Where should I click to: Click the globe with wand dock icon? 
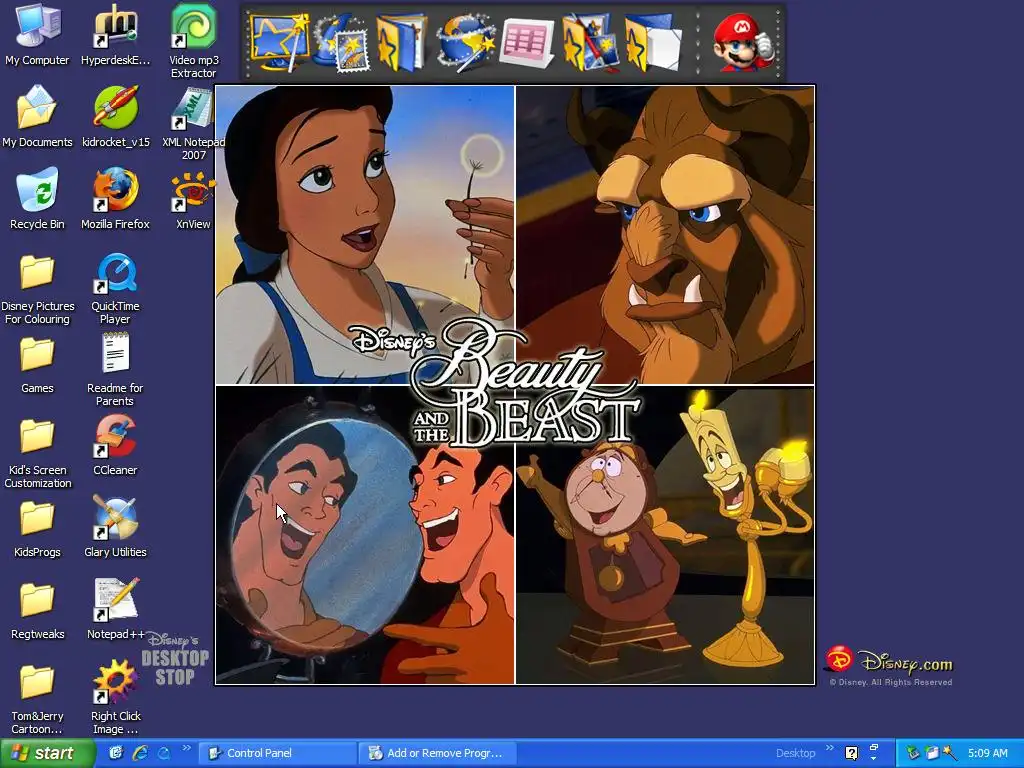coord(464,42)
